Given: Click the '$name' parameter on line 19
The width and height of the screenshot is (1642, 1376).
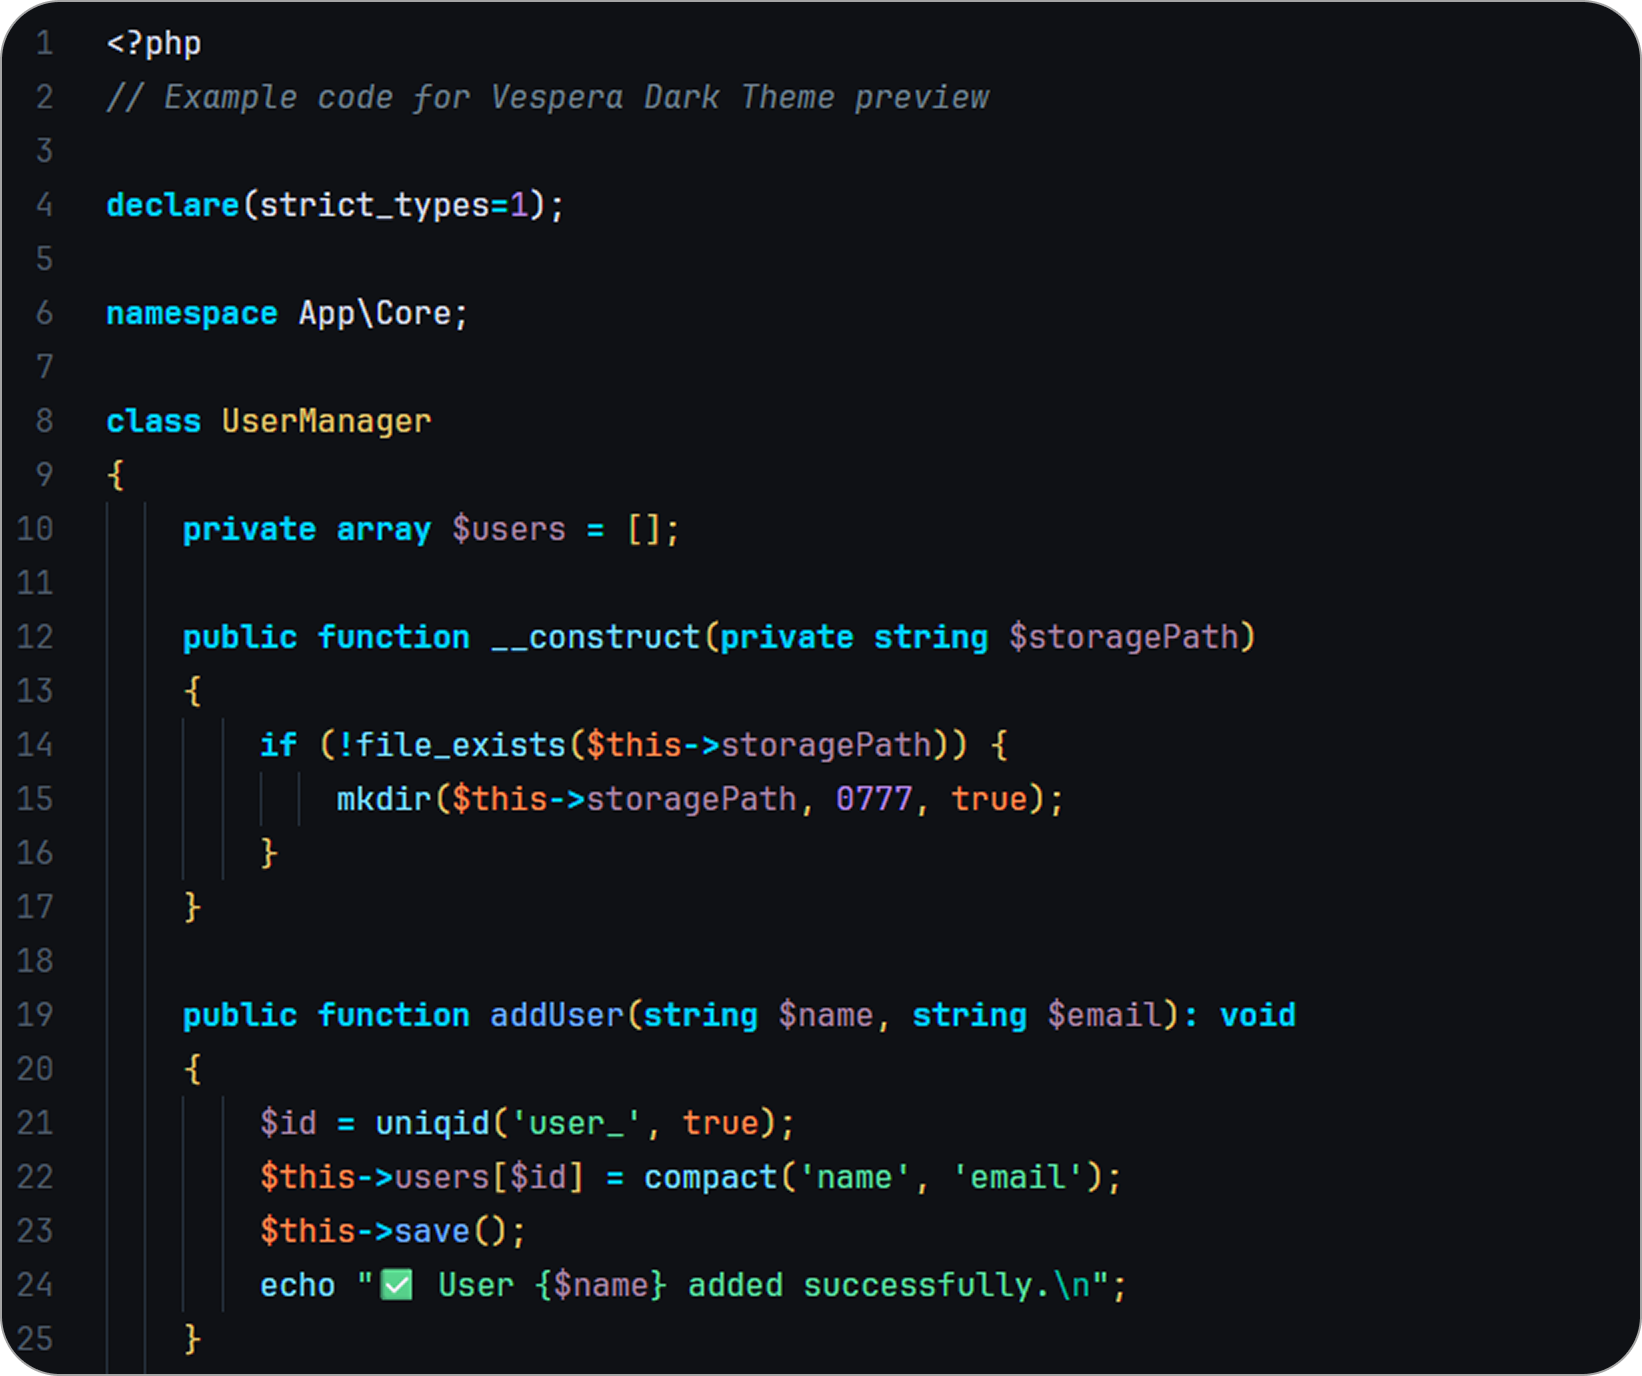Looking at the screenshot, I should coord(826,1015).
